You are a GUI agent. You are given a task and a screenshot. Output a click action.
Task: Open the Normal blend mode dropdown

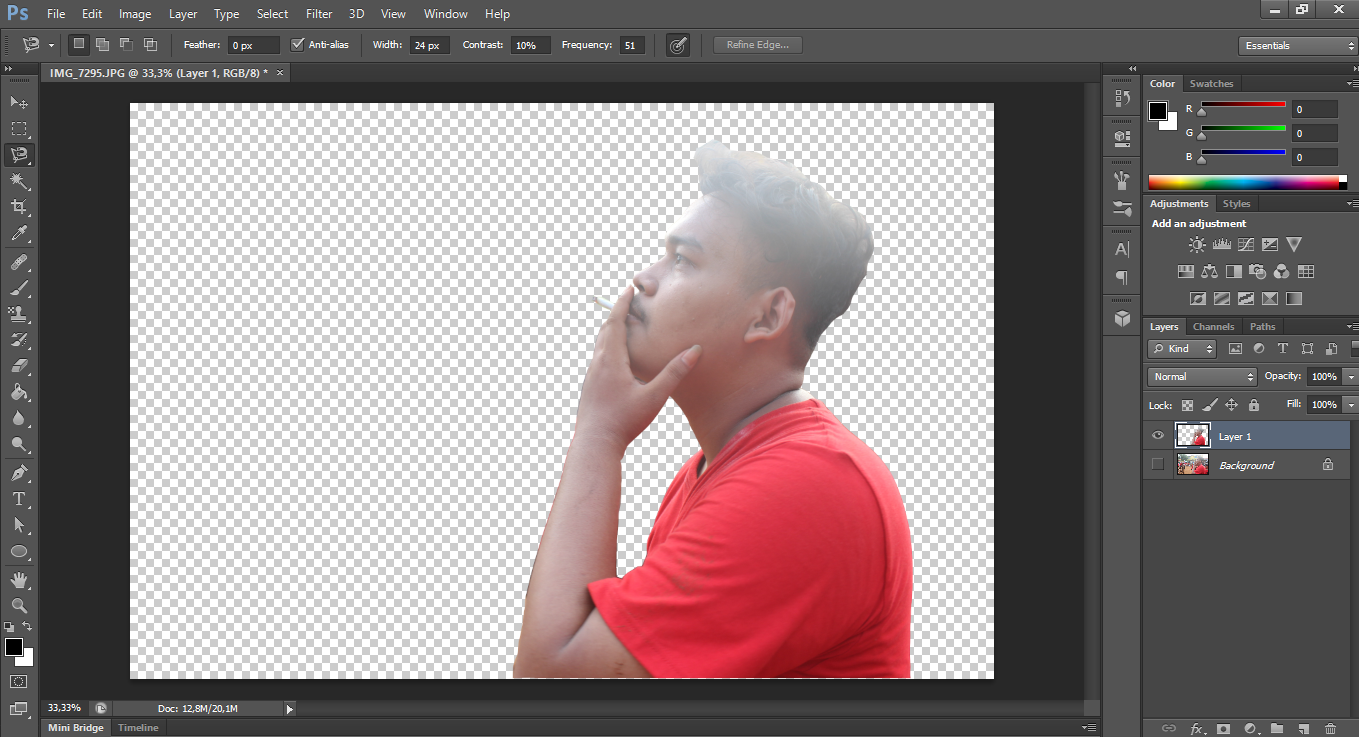(x=1202, y=377)
